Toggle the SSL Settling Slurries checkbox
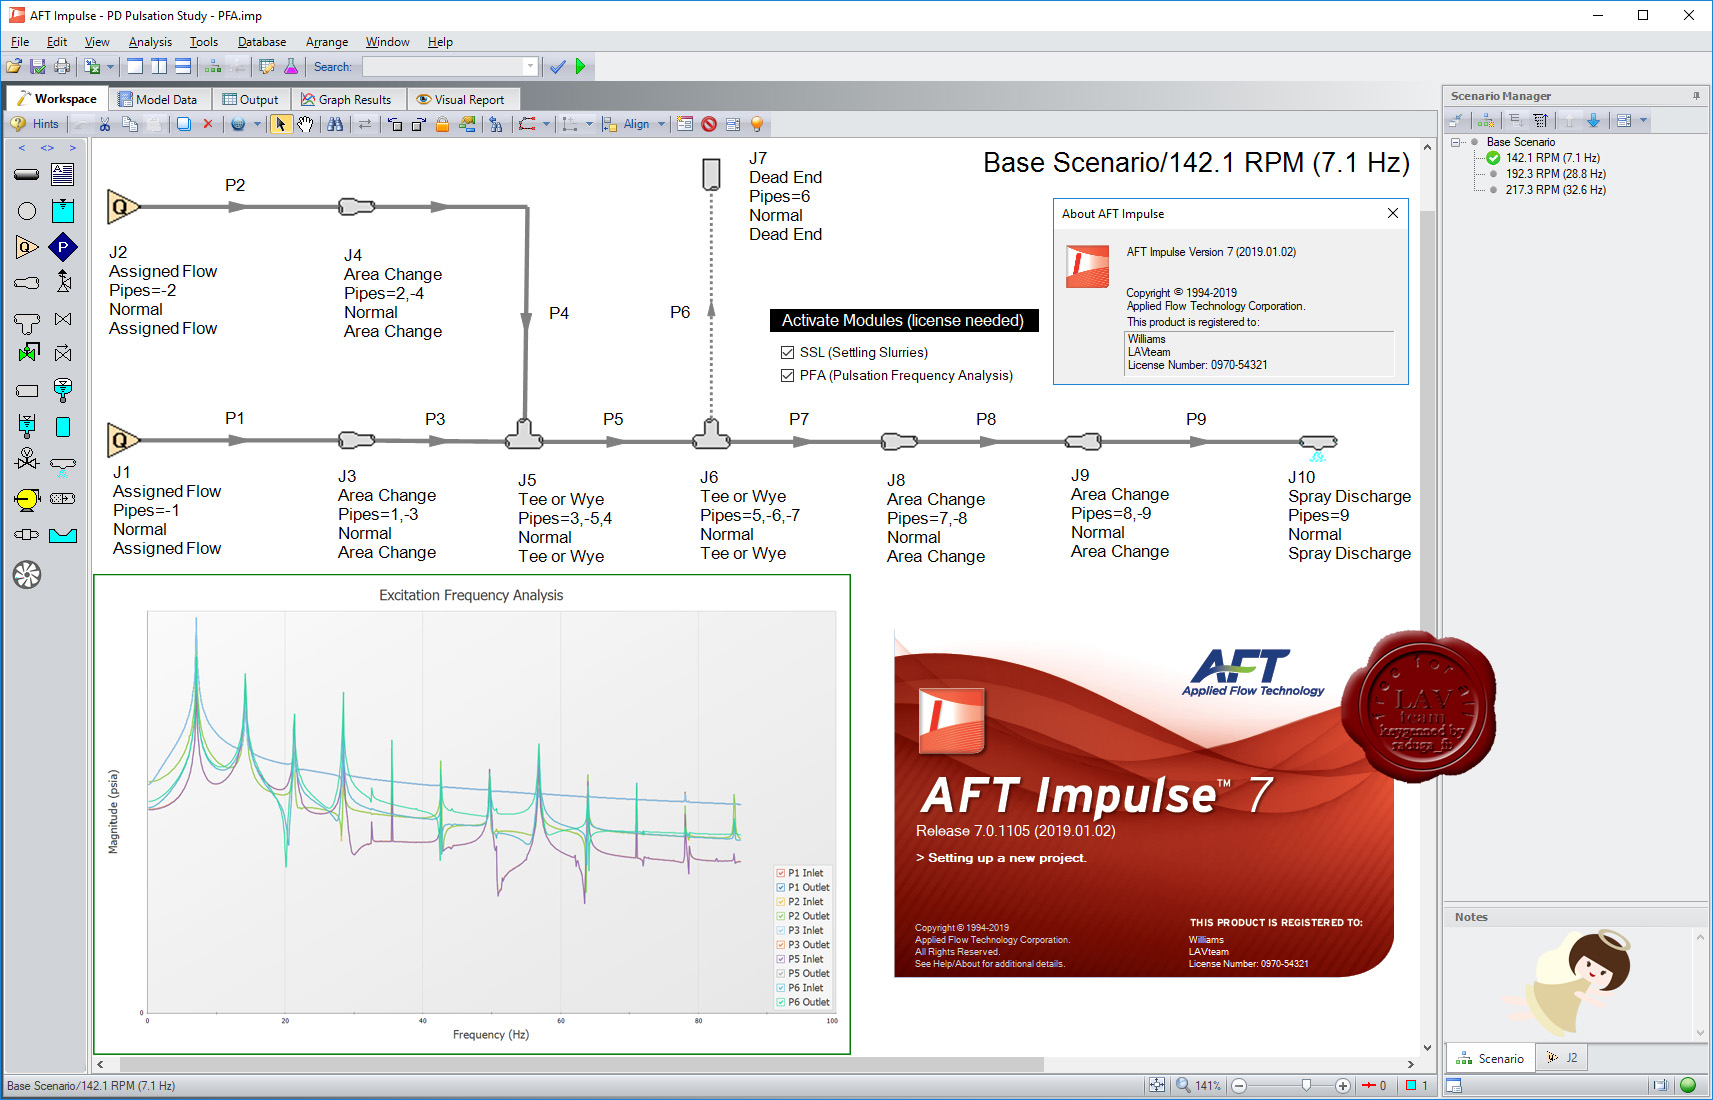 788,353
